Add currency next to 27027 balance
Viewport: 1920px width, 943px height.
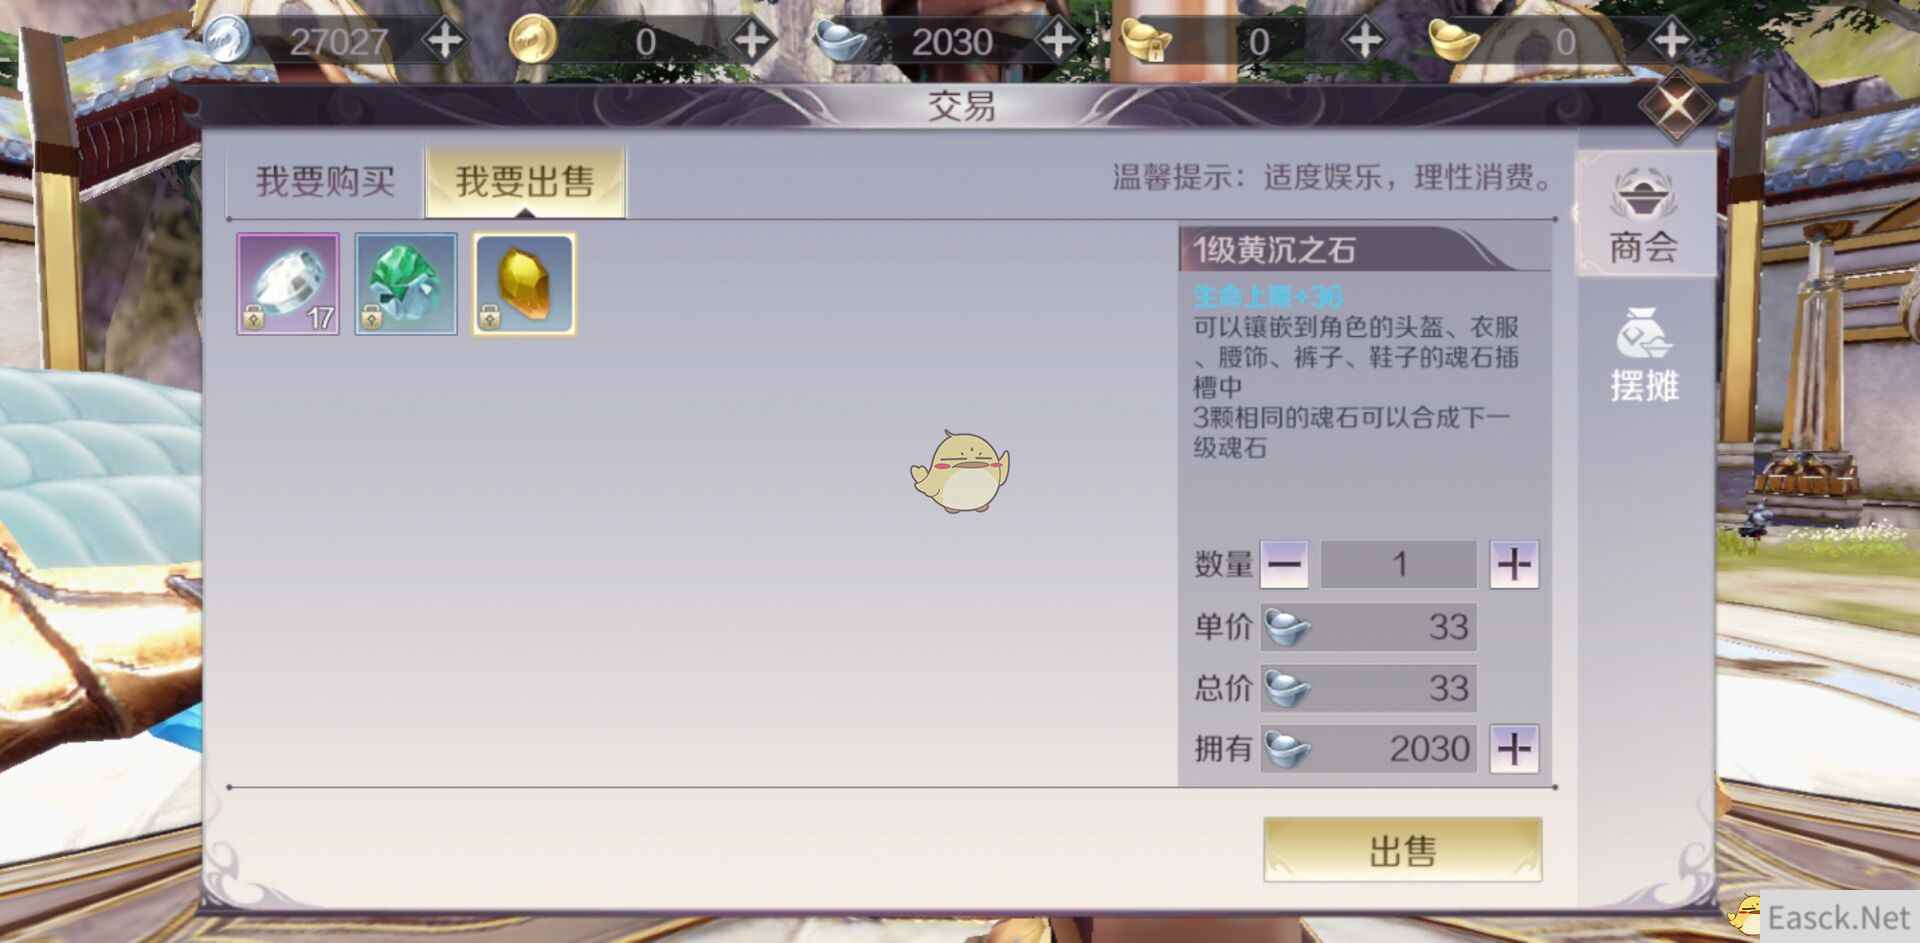[444, 41]
